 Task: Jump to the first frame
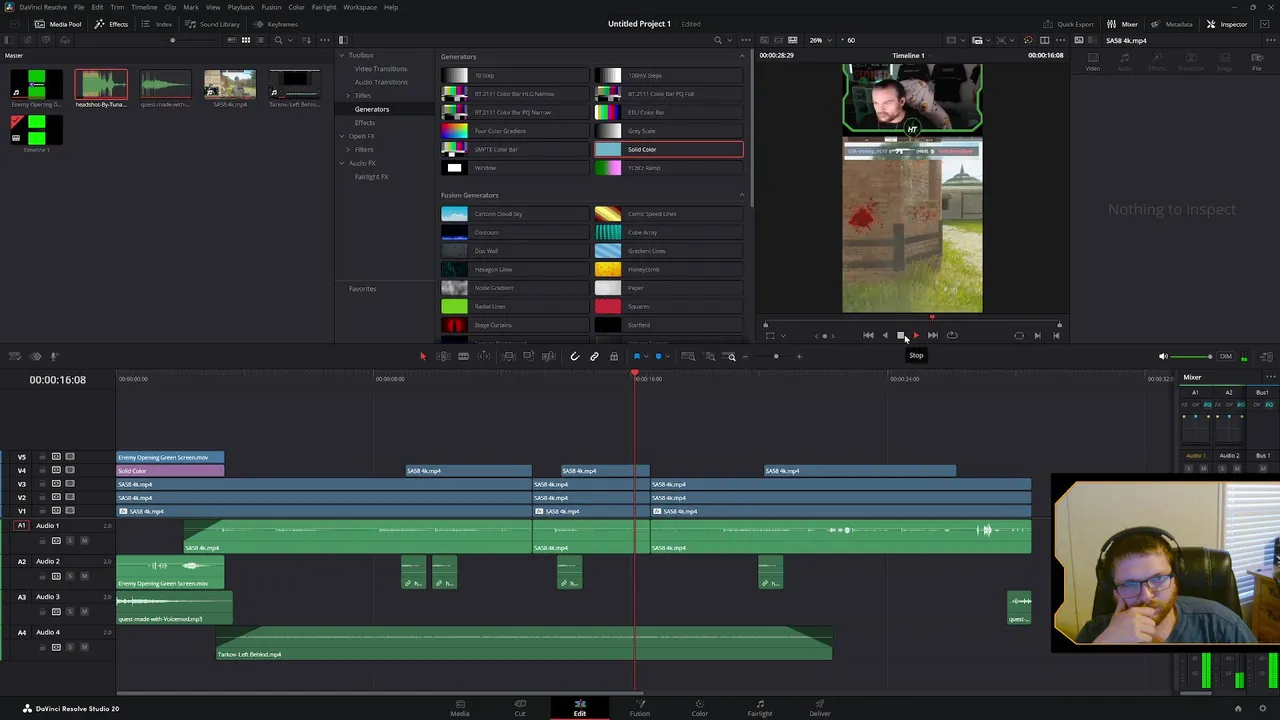point(868,336)
